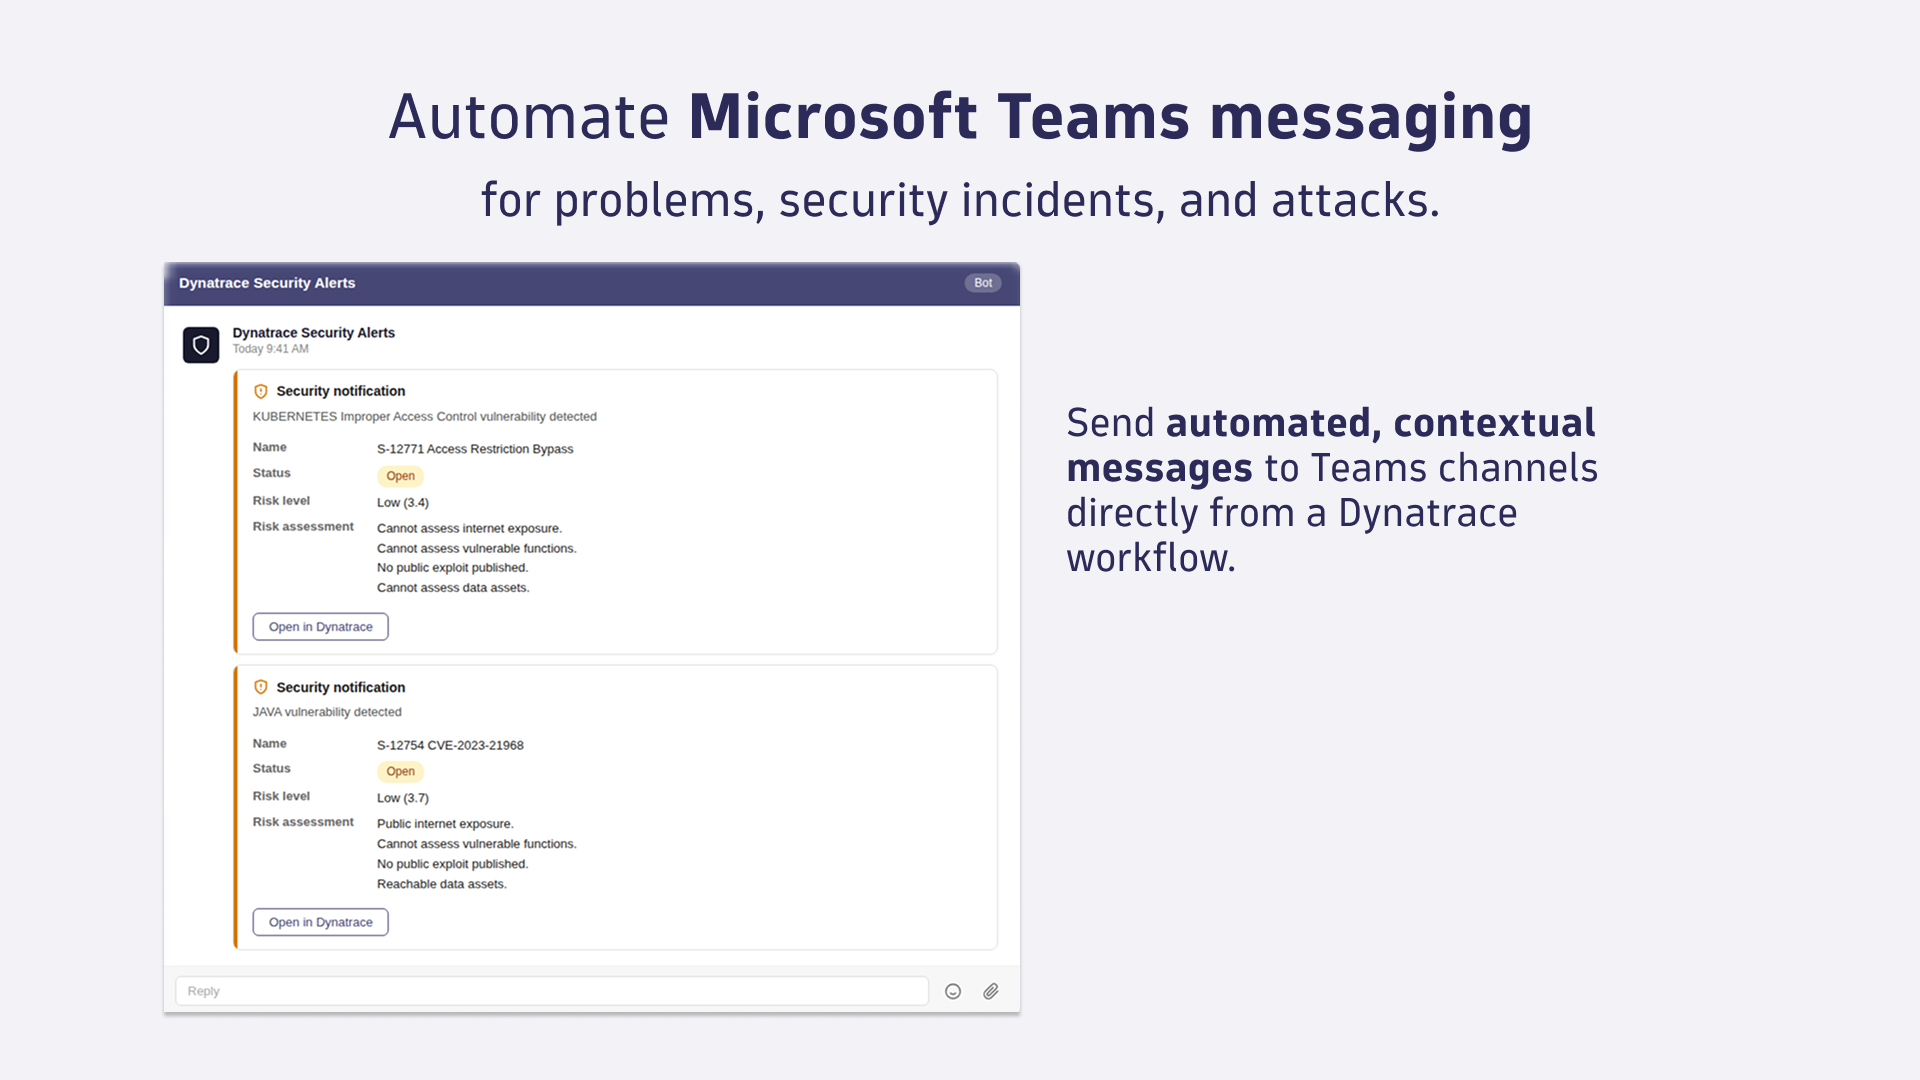Click 'Cannot assess vulnerable functions.' in the Kubernetes notification
The image size is (1920, 1080).
[x=477, y=548]
